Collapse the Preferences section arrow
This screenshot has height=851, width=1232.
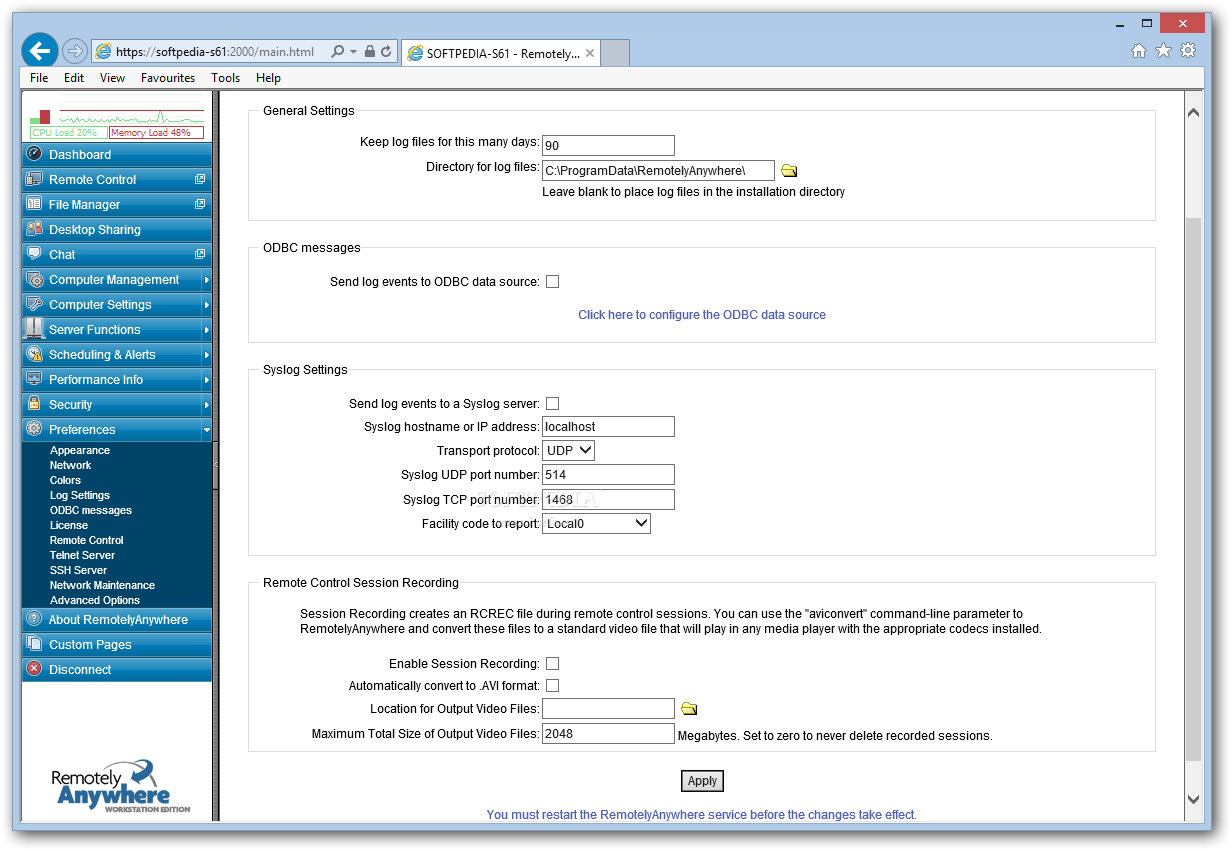206,430
